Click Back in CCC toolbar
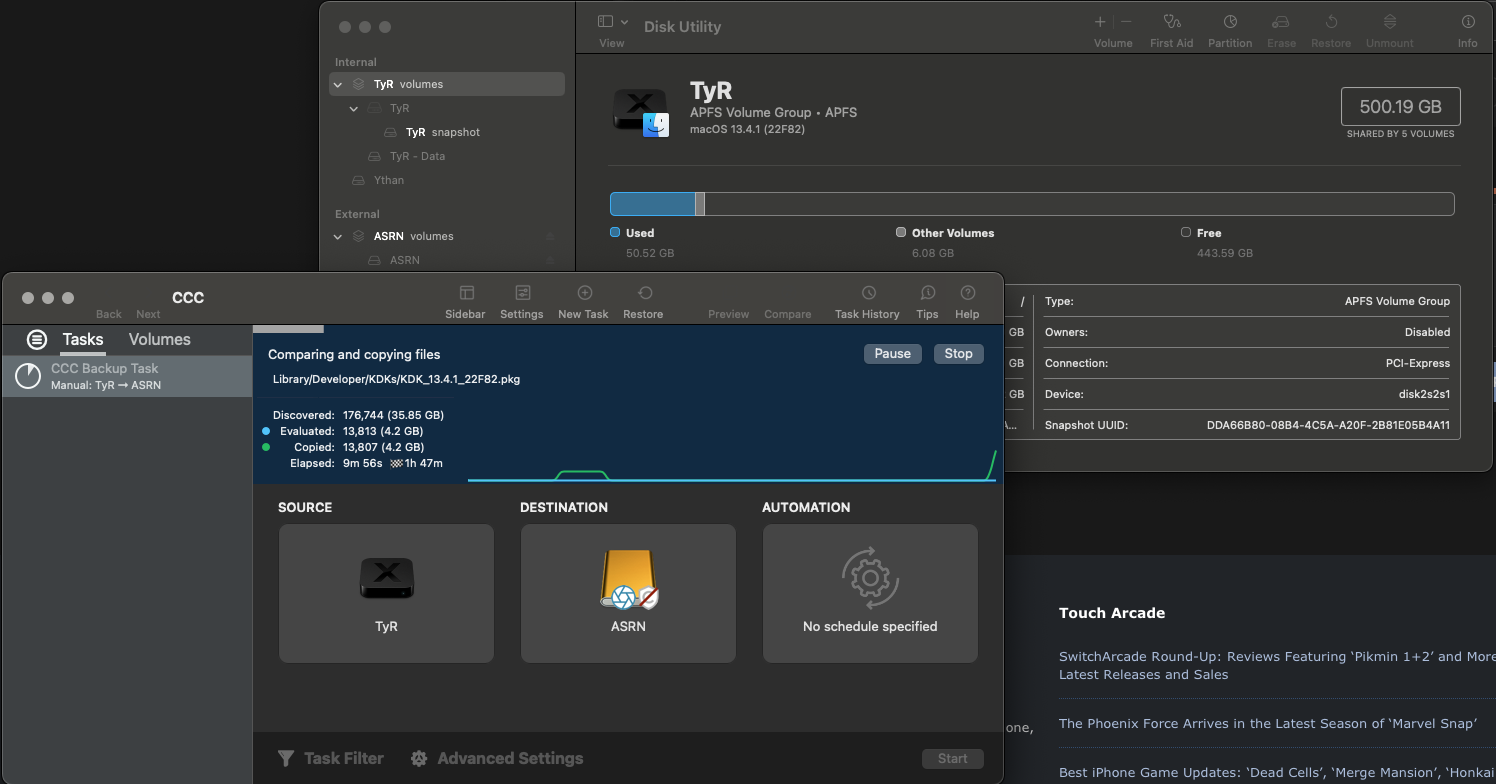 (x=109, y=314)
